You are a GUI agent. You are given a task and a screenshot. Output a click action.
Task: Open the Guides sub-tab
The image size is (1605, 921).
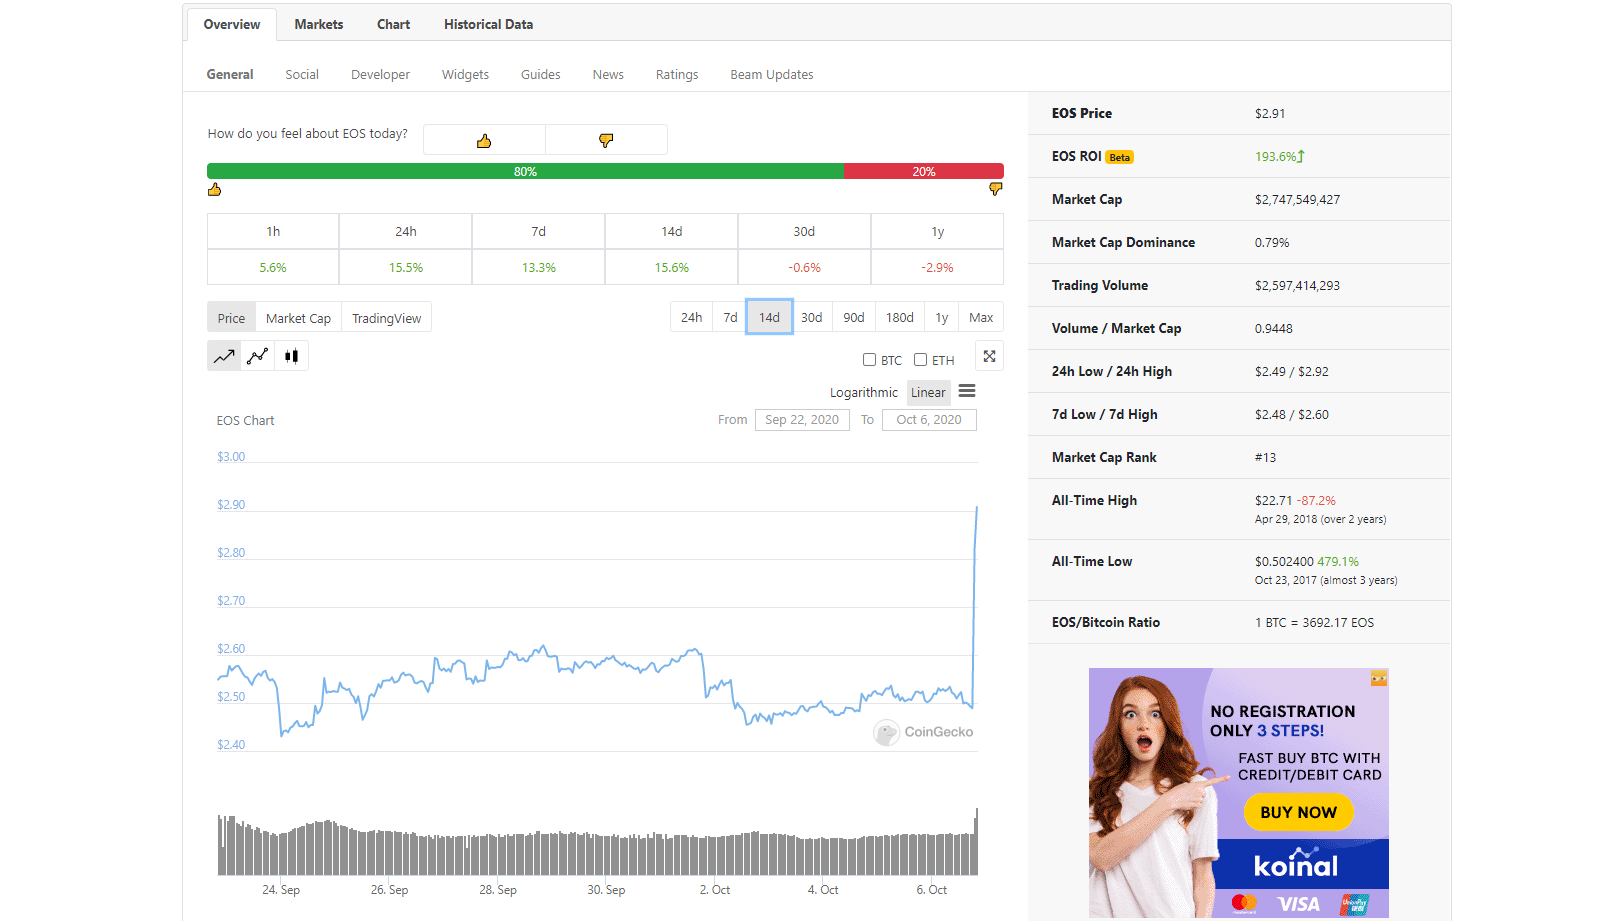point(541,74)
